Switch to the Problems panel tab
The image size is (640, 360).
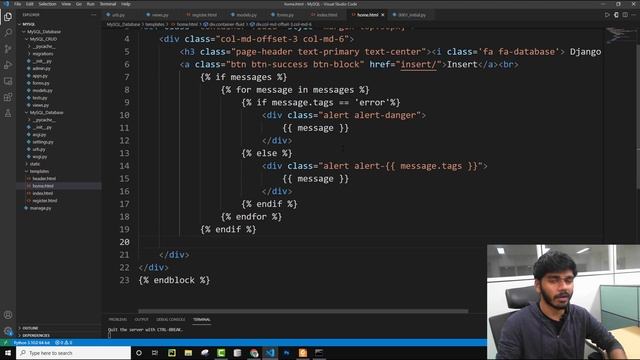(x=118, y=319)
